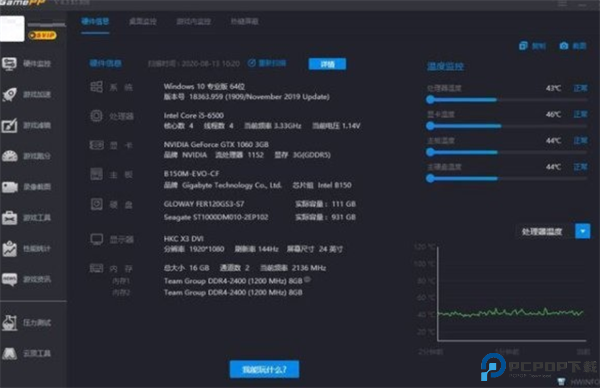Click the text "Windows 10 专业版 64位"

click(x=204, y=86)
